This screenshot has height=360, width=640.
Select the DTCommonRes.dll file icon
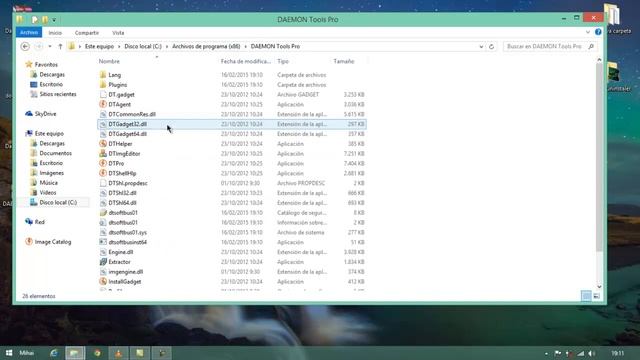coord(103,114)
